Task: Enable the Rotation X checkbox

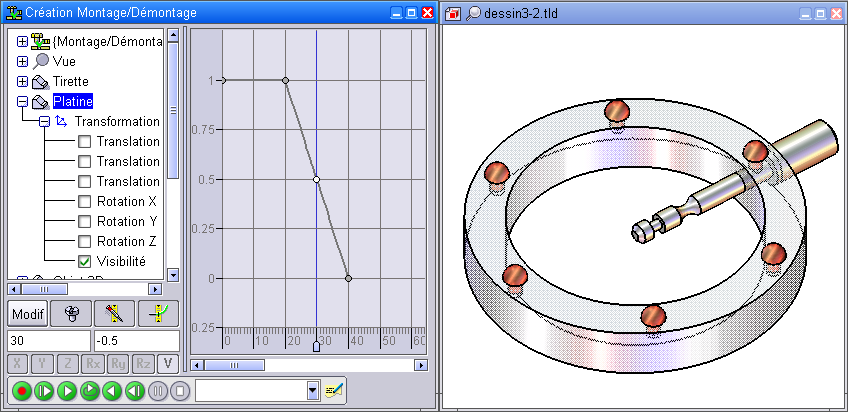Action: (x=85, y=201)
